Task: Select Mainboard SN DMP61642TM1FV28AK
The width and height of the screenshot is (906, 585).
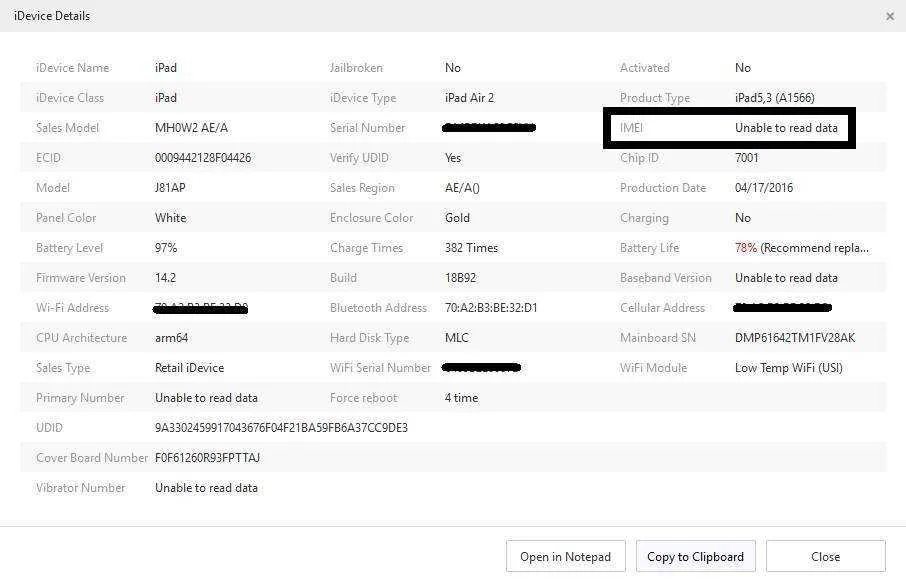Action: (795, 338)
